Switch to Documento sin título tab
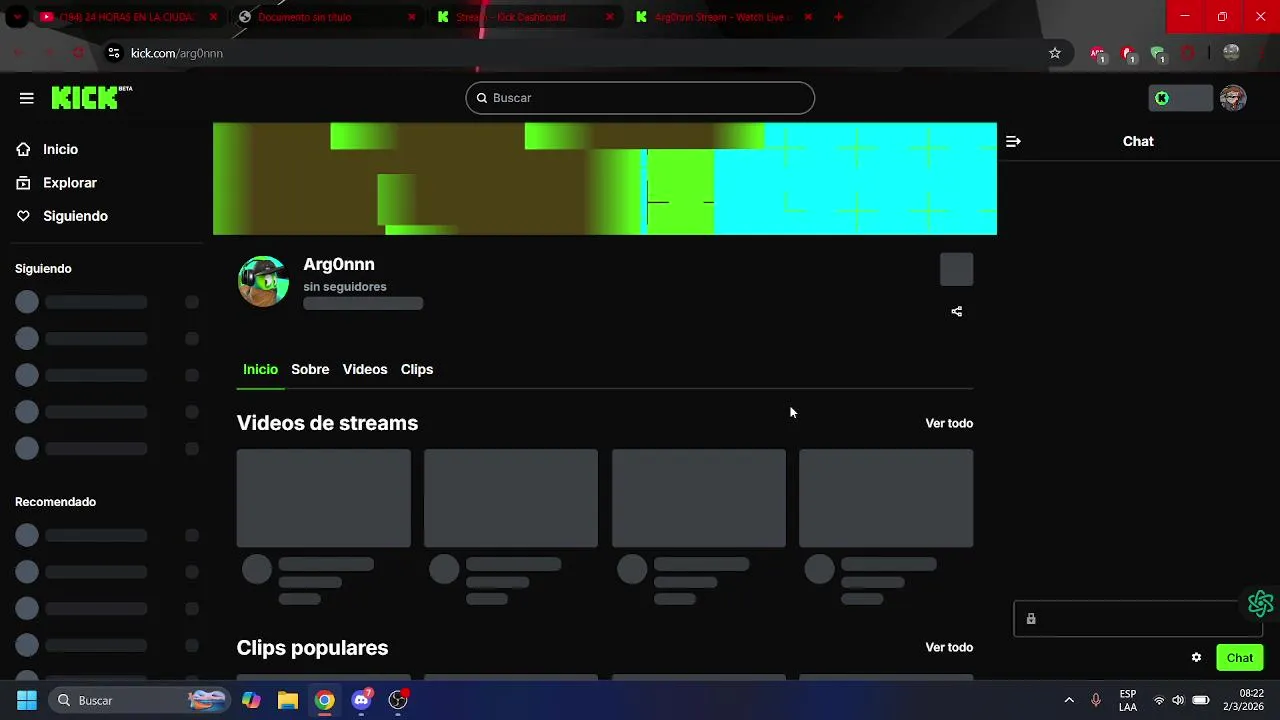Screen dimensions: 1280x720 point(327,17)
